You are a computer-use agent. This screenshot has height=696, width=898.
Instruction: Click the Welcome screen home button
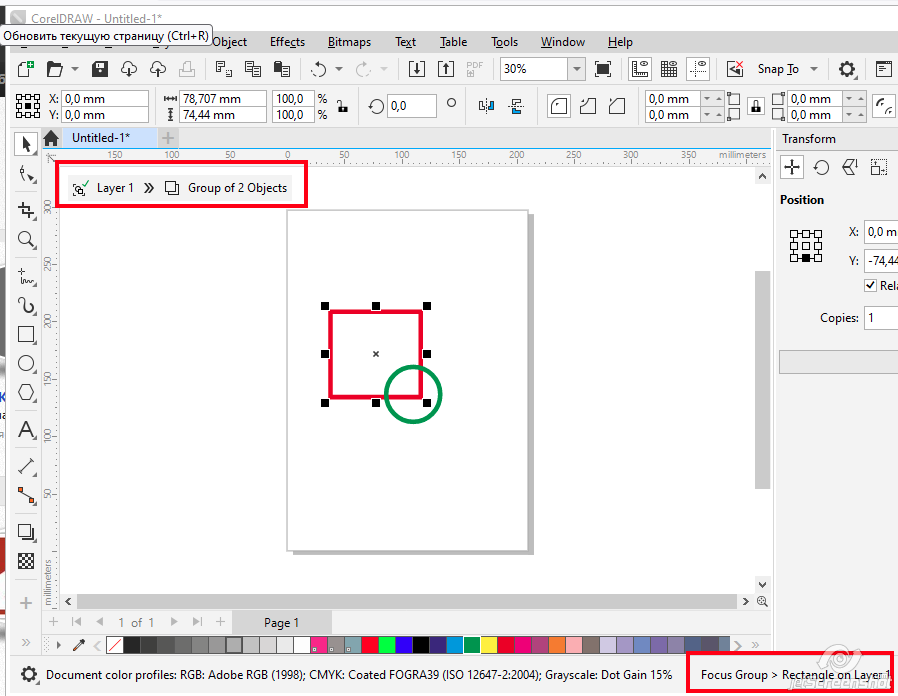(51, 138)
